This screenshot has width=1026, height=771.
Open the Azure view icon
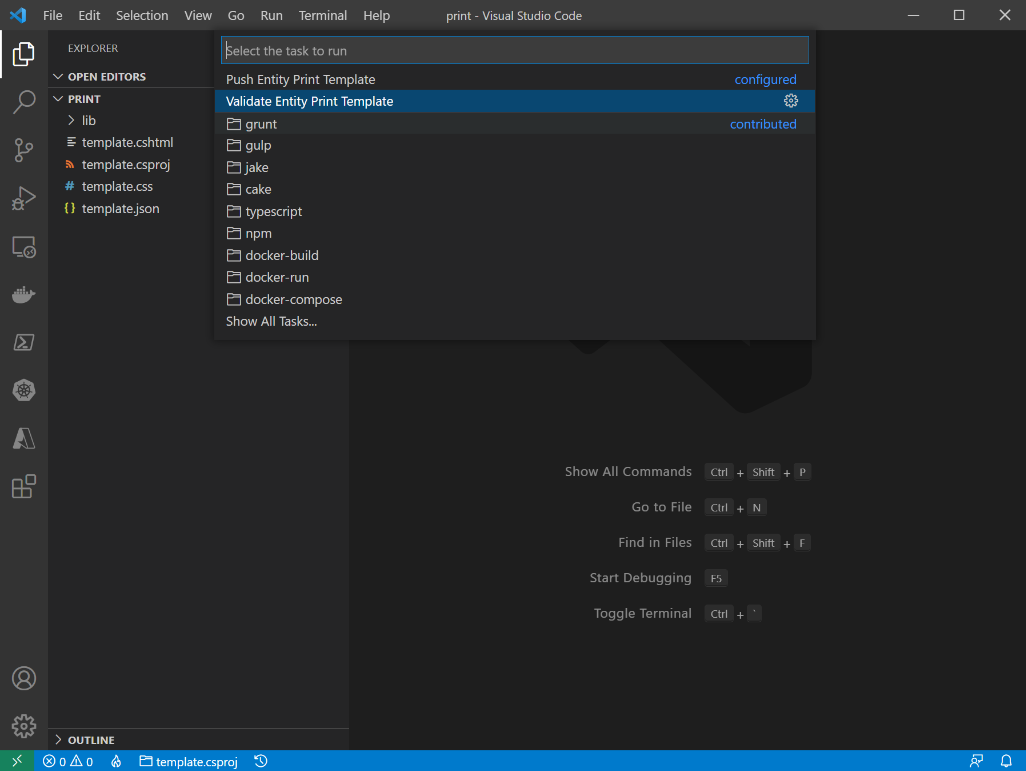24,438
